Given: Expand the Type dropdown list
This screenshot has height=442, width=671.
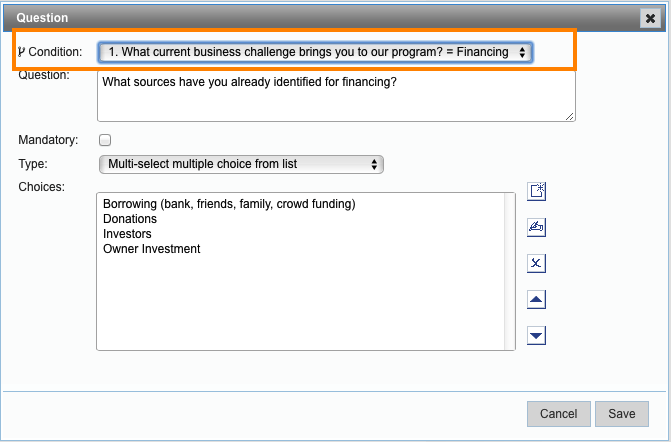Looking at the screenshot, I should 240,164.
